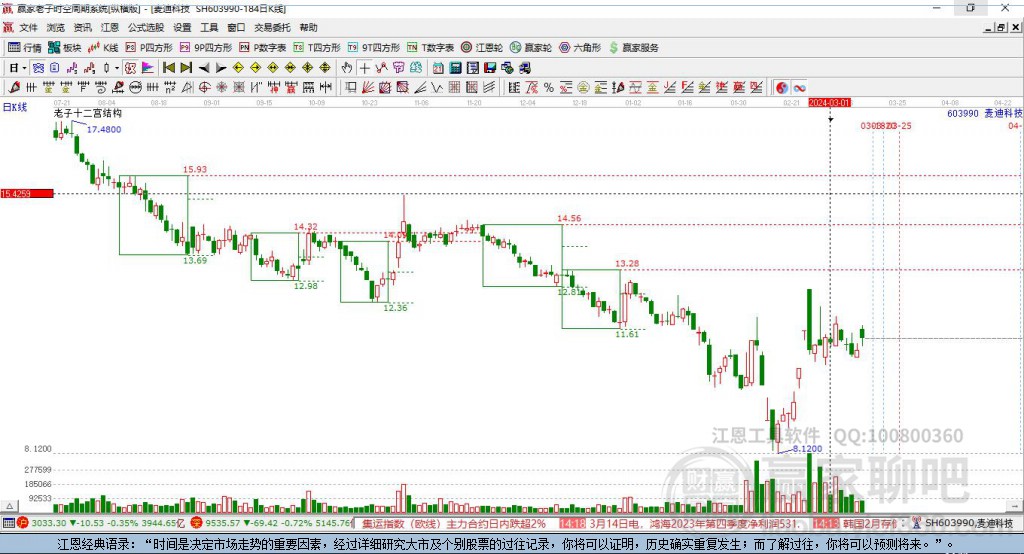The width and height of the screenshot is (1024, 554).
Task: Toggle the infinity loop icon
Action: (x=799, y=88)
